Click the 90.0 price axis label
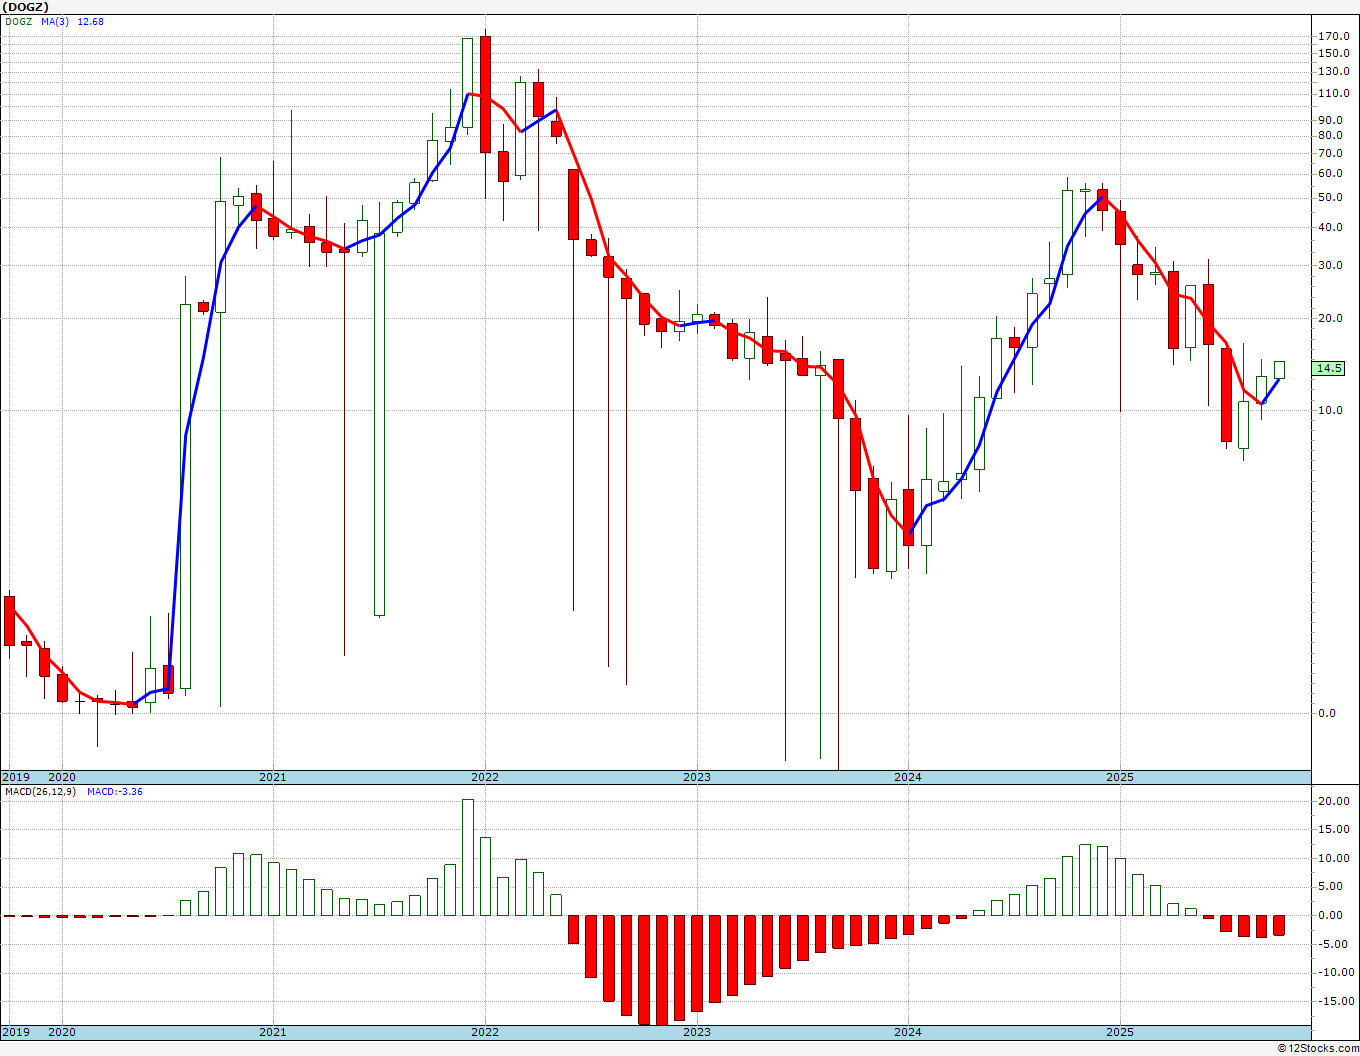The width and height of the screenshot is (1360, 1056). coord(1331,120)
